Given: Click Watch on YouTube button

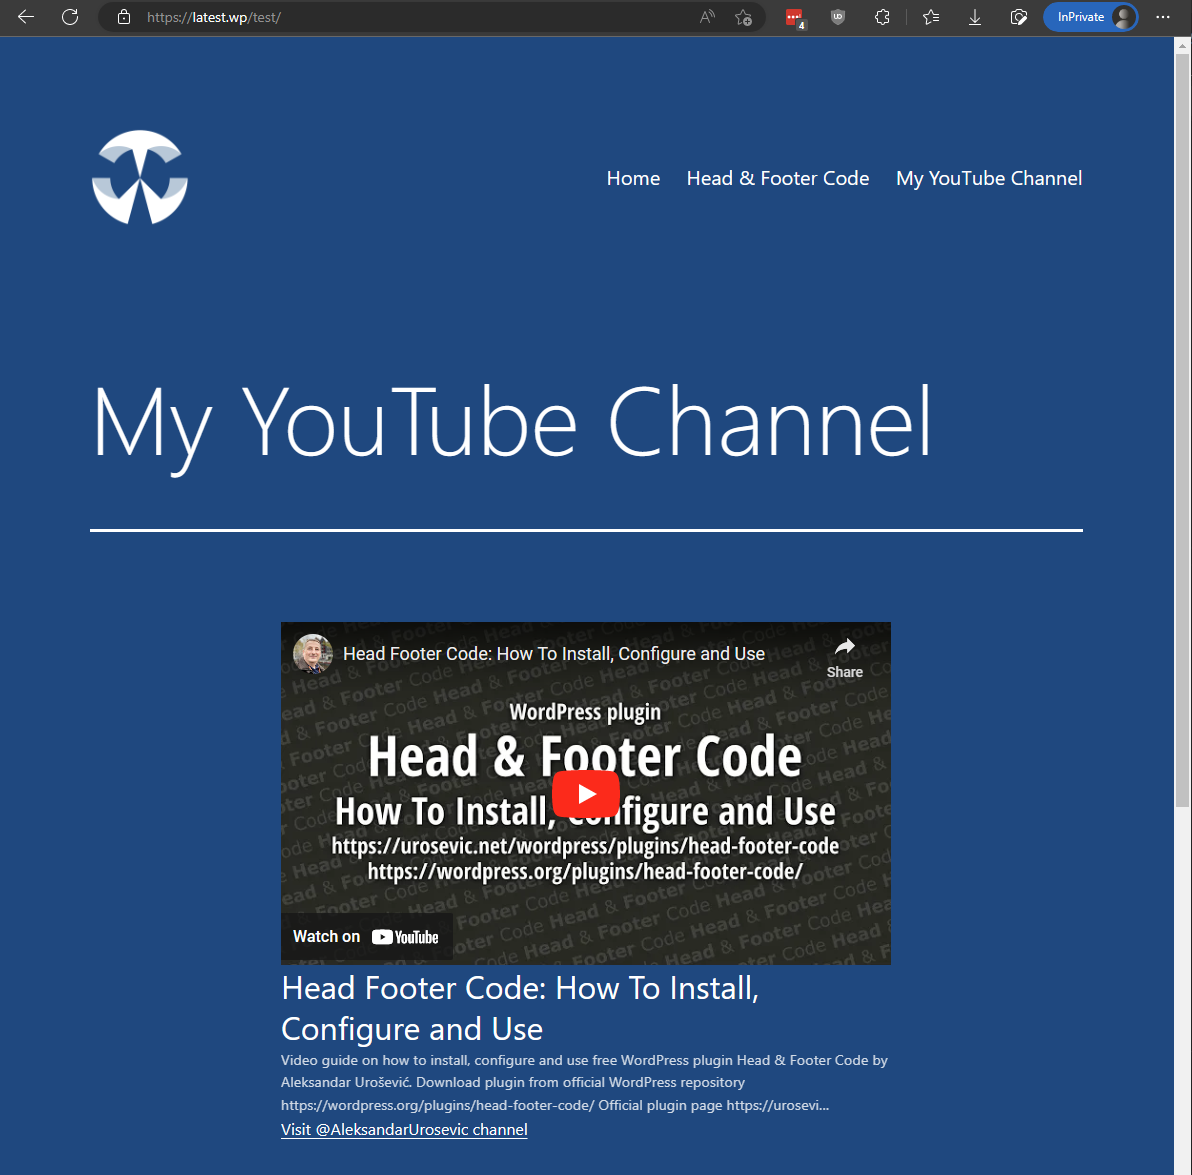Looking at the screenshot, I should click(366, 936).
